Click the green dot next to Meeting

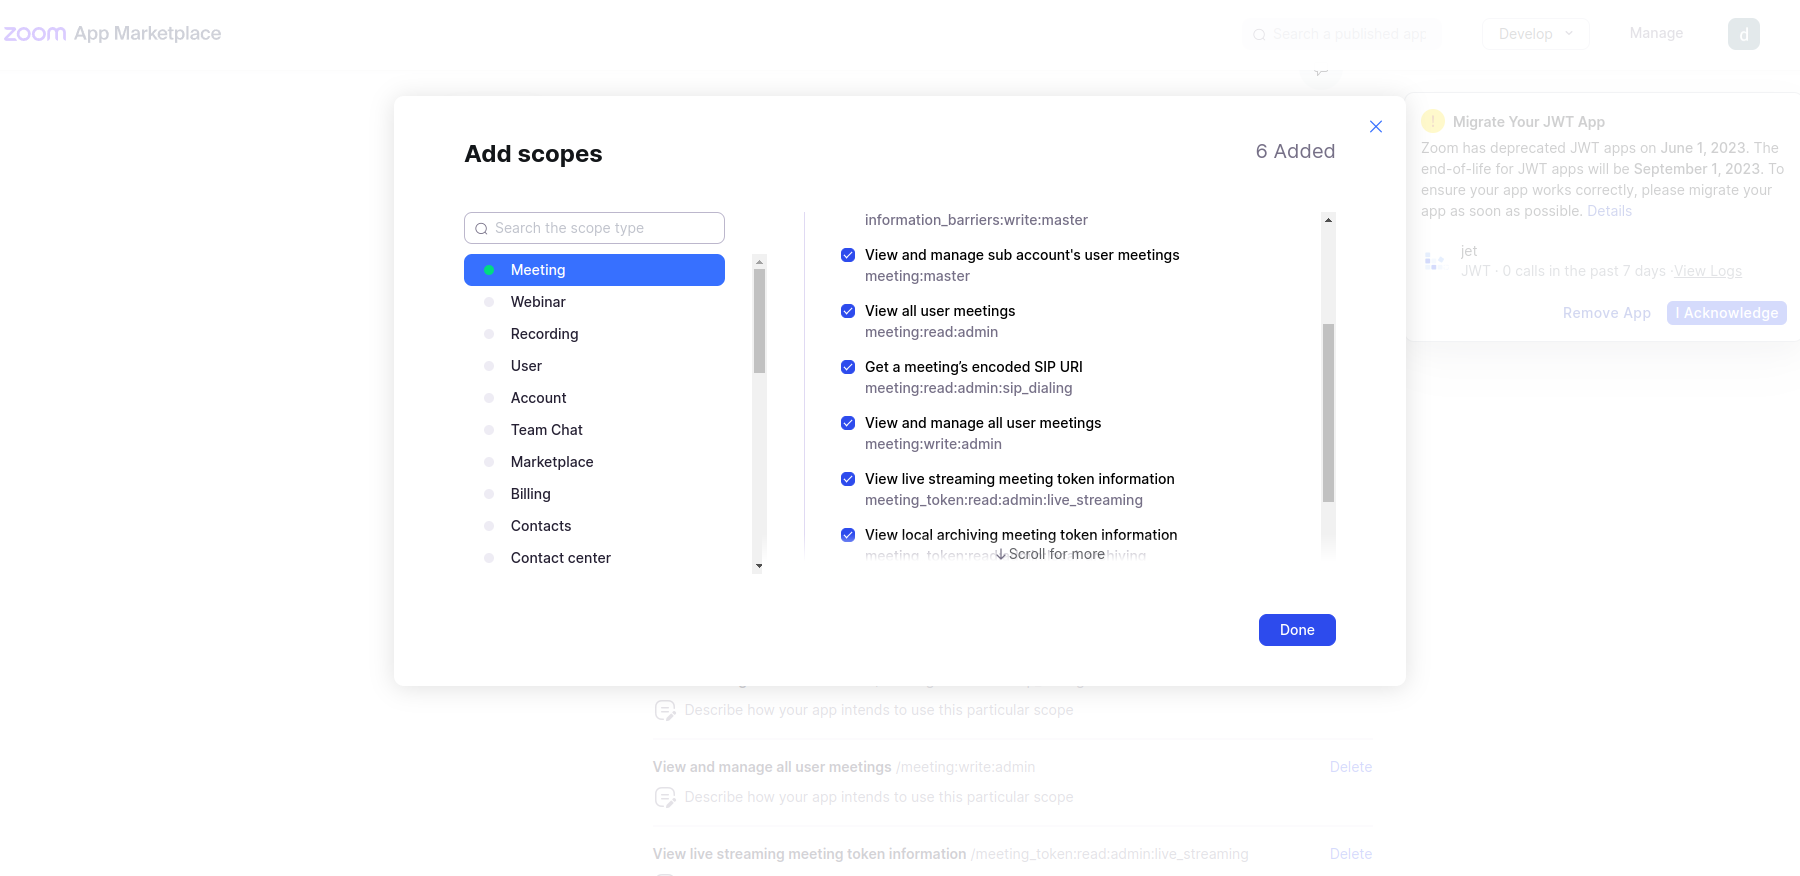[489, 270]
